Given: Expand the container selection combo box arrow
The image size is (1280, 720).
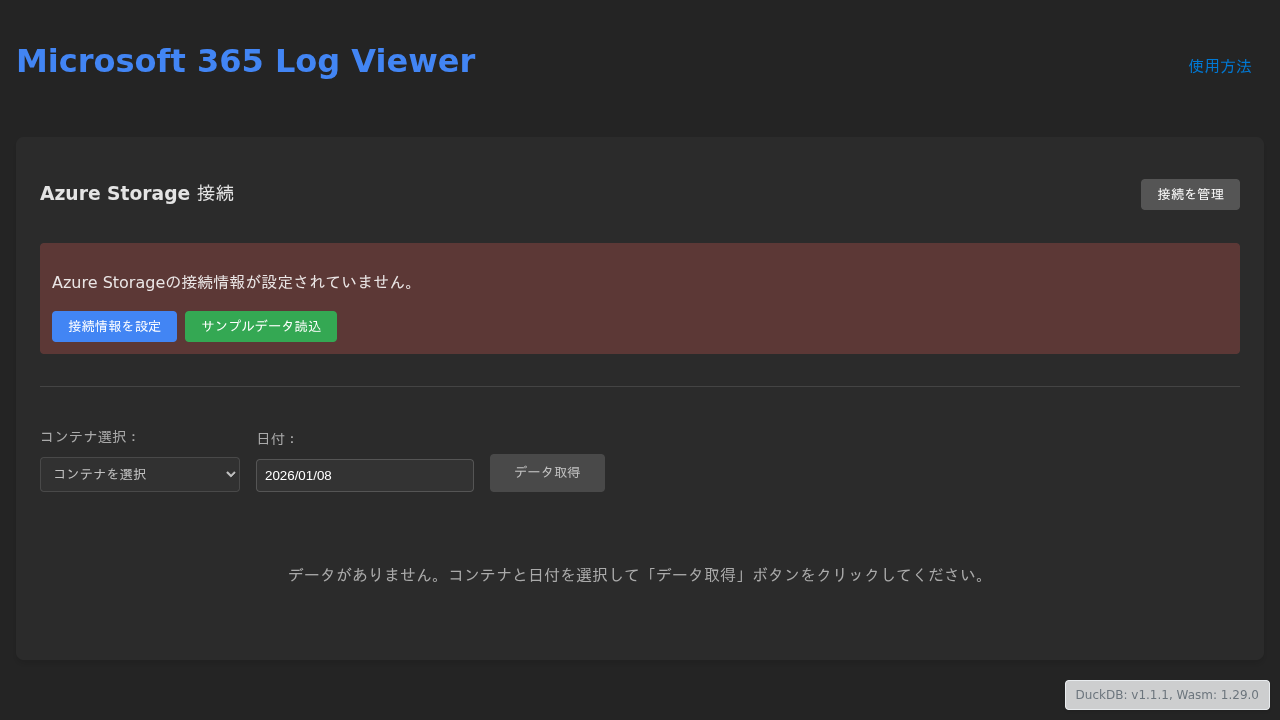Looking at the screenshot, I should (228, 474).
